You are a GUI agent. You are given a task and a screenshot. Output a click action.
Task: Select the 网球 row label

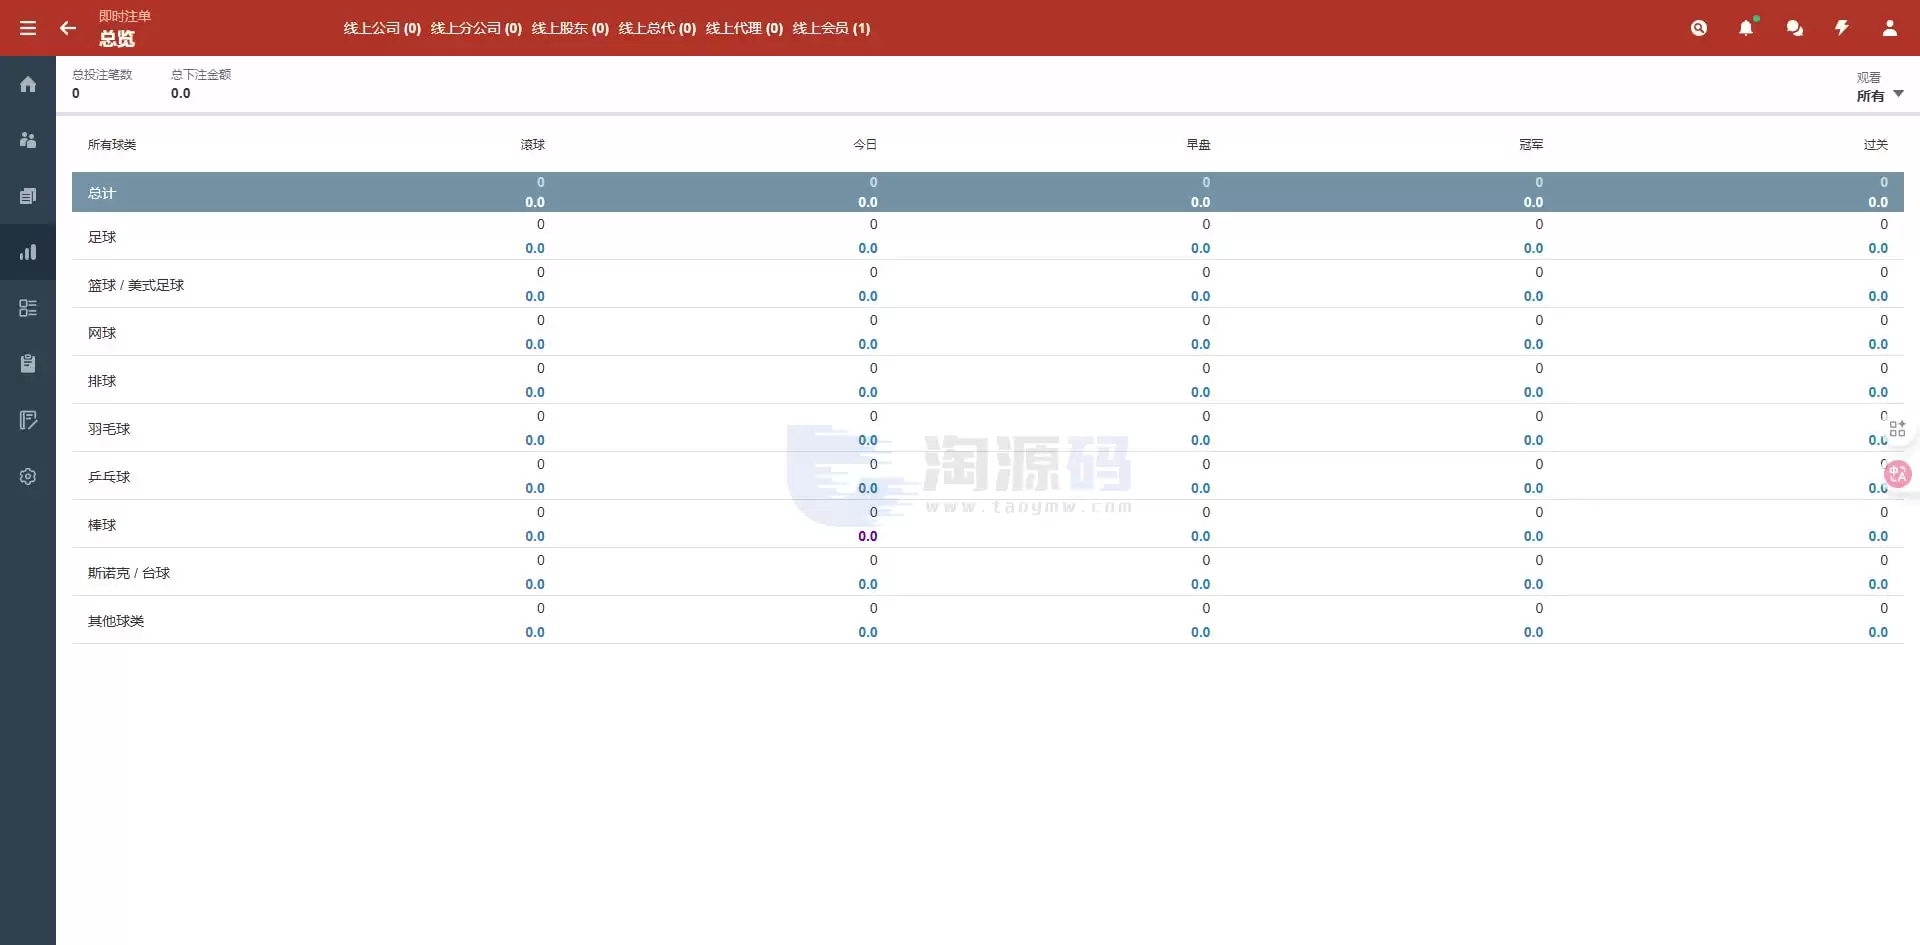click(x=102, y=333)
